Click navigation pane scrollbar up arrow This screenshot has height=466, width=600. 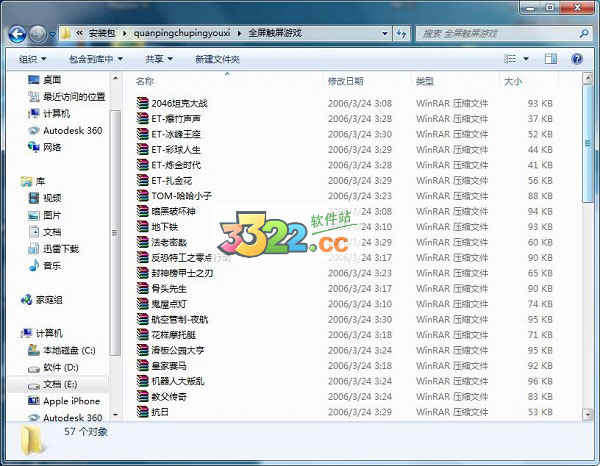tap(116, 78)
